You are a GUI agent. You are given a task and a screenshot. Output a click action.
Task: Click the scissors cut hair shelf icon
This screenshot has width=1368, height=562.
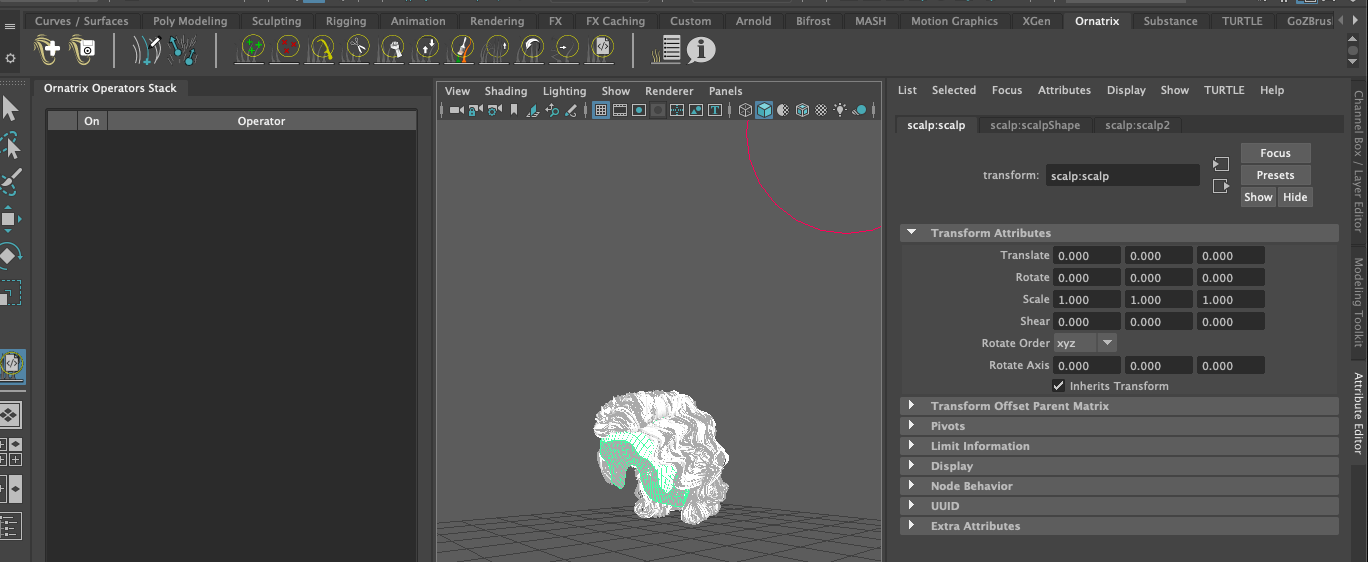(358, 47)
